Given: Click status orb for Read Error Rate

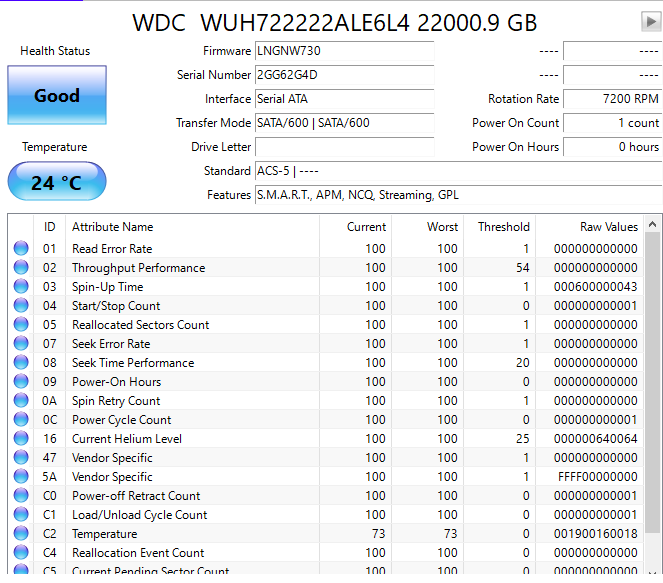Looking at the screenshot, I should (21, 248).
